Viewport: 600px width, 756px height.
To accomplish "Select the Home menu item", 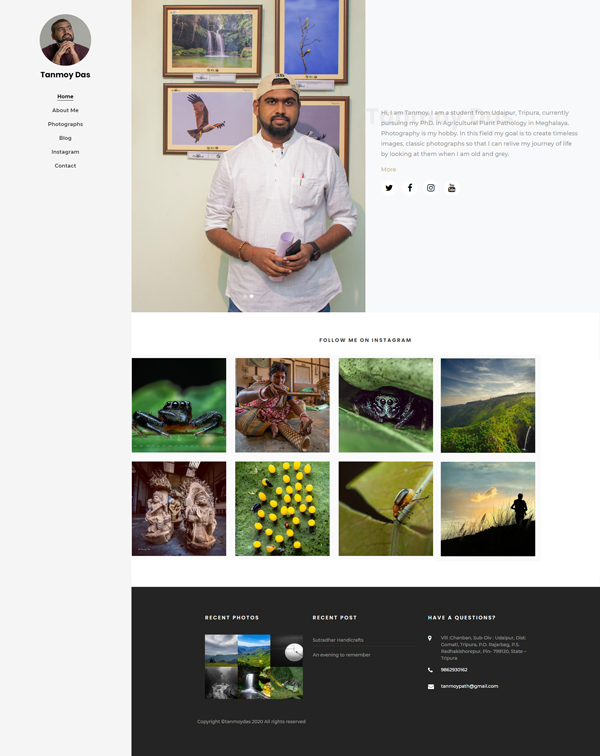I will [65, 96].
